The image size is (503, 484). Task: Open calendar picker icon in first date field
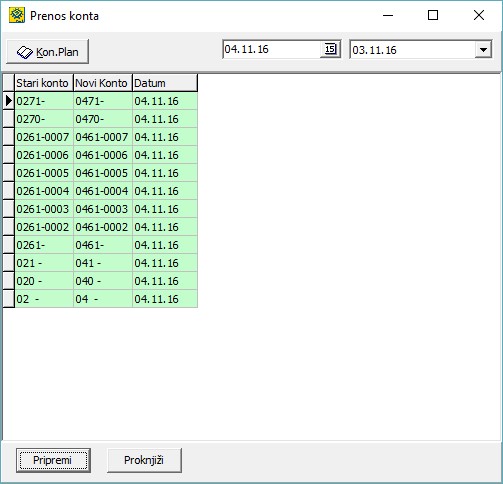pos(330,49)
